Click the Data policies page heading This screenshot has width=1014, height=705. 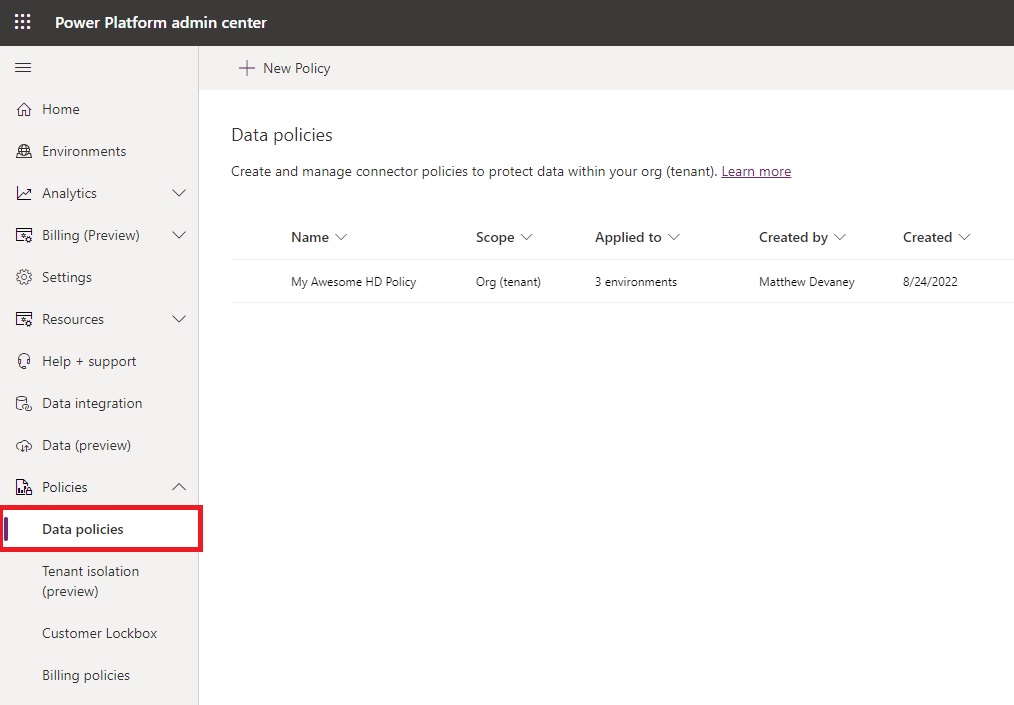click(x=282, y=135)
